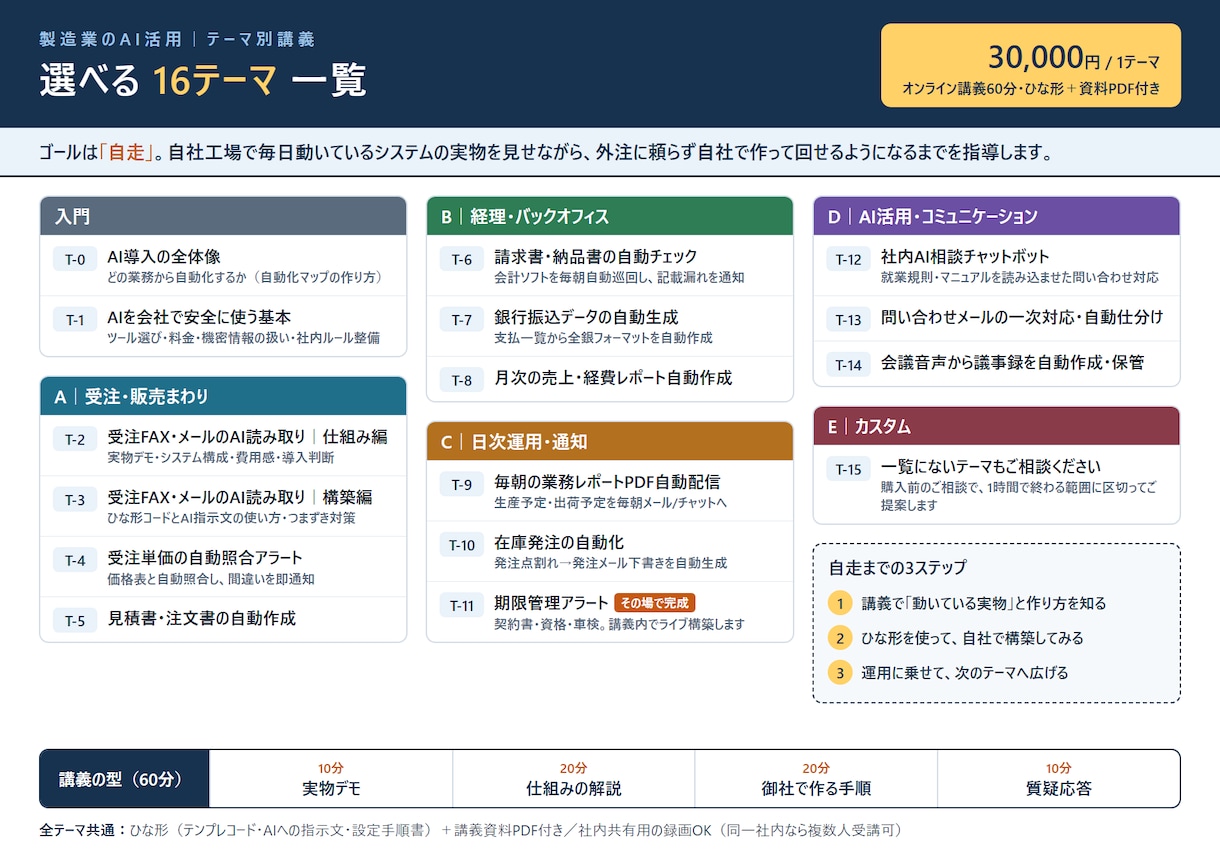The width and height of the screenshot is (1220, 862).
Task: Click the T-4 badge
Action: [75, 560]
